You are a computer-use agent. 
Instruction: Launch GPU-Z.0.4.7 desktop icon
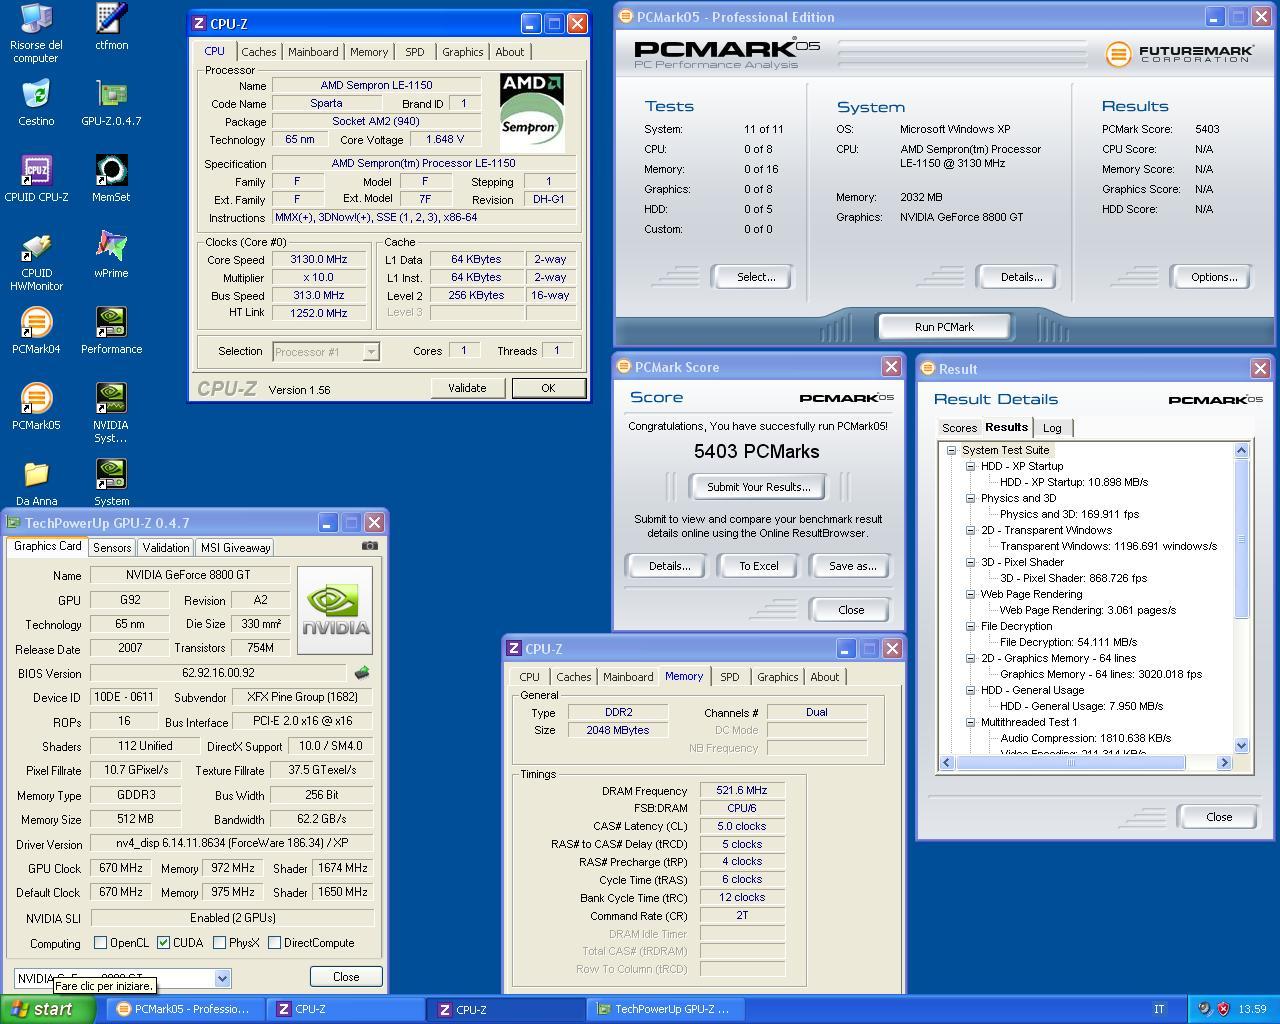point(111,103)
